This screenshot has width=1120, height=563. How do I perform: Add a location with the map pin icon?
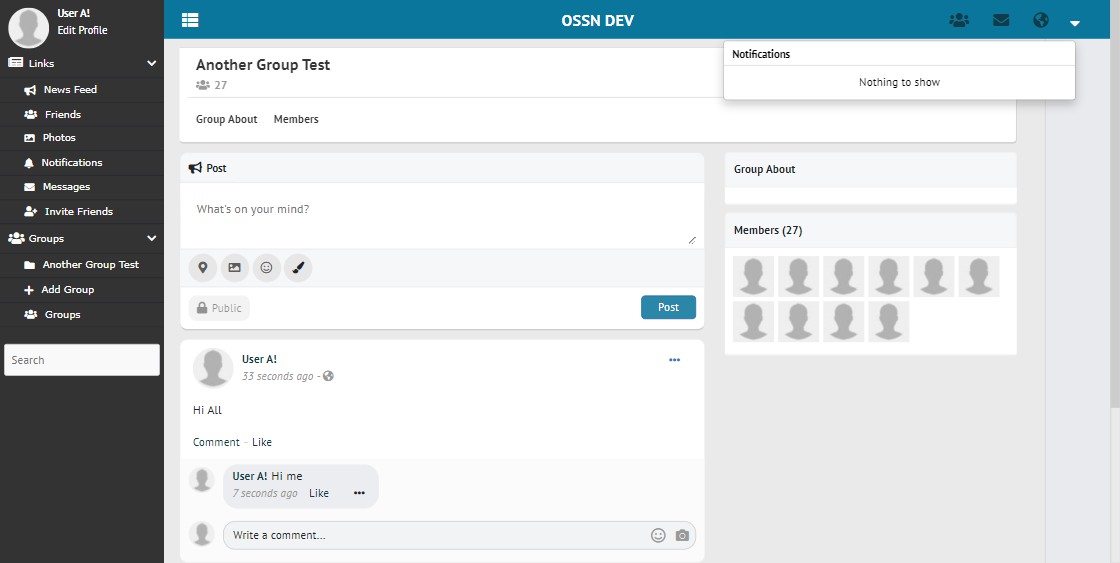click(x=203, y=268)
